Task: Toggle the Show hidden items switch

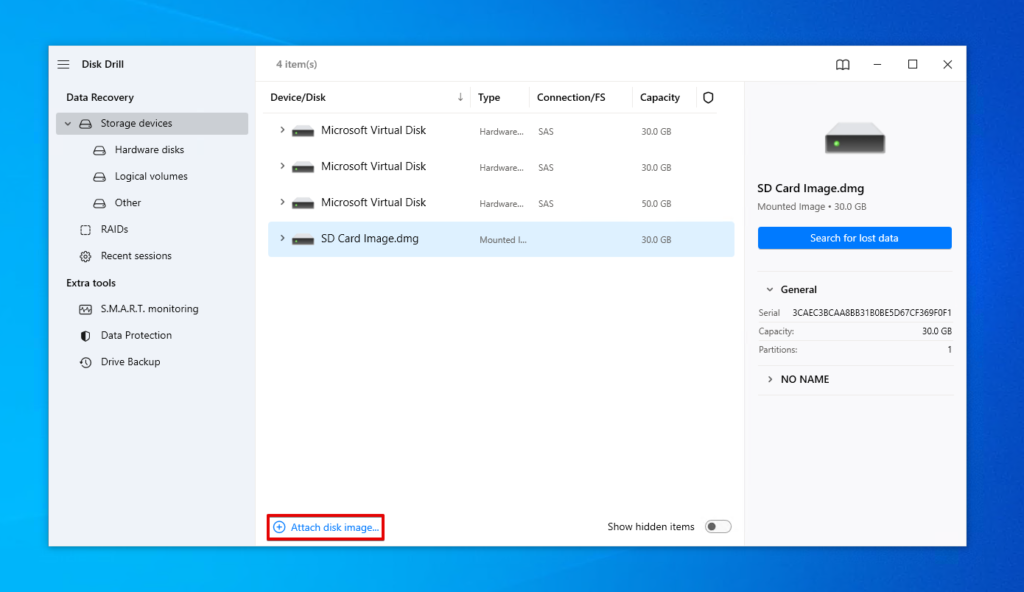Action: (x=718, y=527)
